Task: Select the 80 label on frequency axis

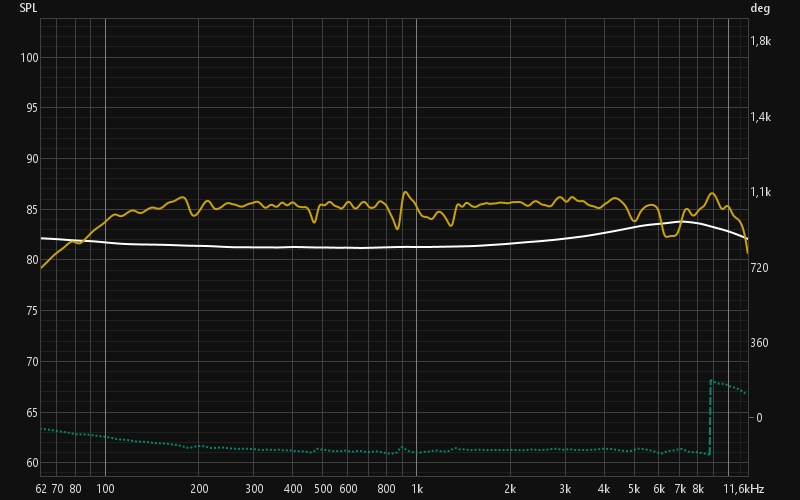Action: [76, 489]
